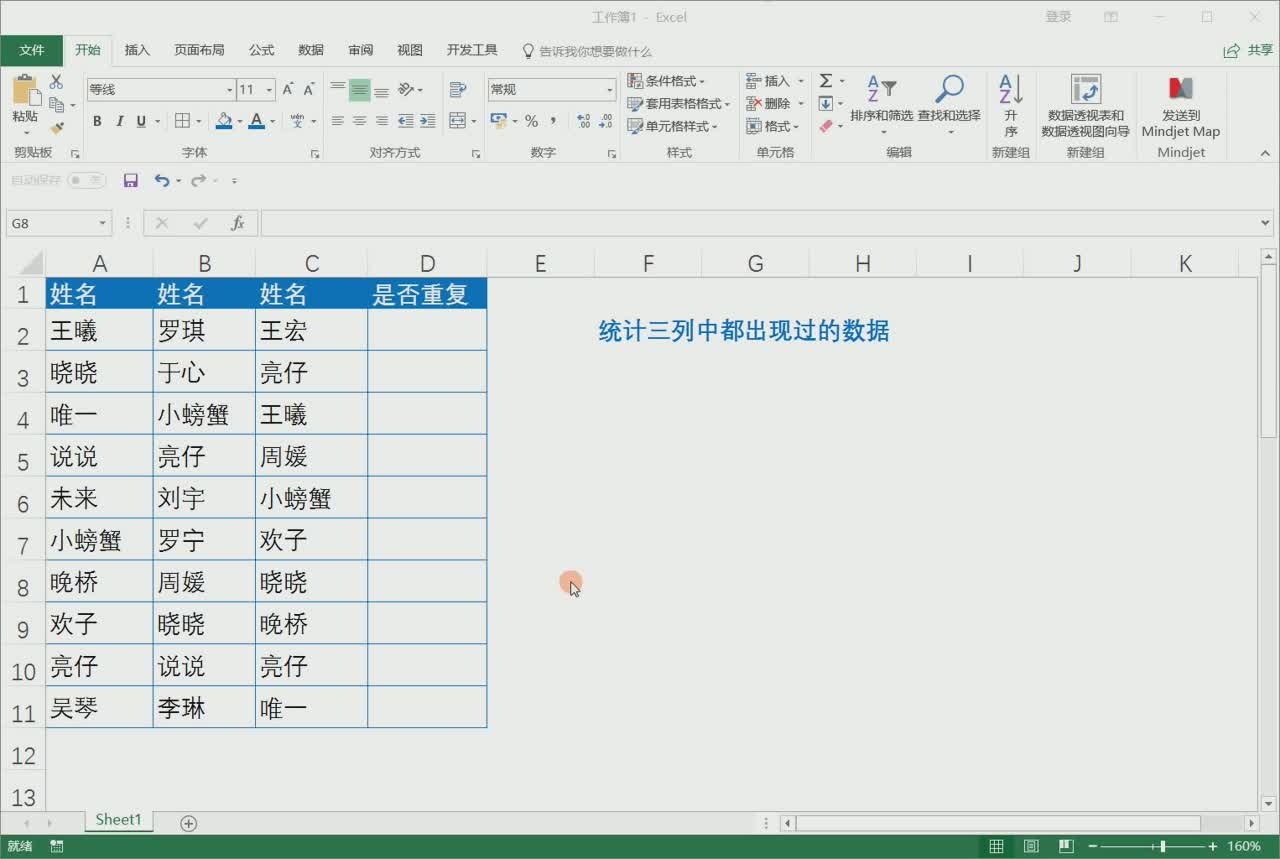This screenshot has width=1280, height=859.
Task: Click the Wrap Text icon
Action: tap(458, 89)
